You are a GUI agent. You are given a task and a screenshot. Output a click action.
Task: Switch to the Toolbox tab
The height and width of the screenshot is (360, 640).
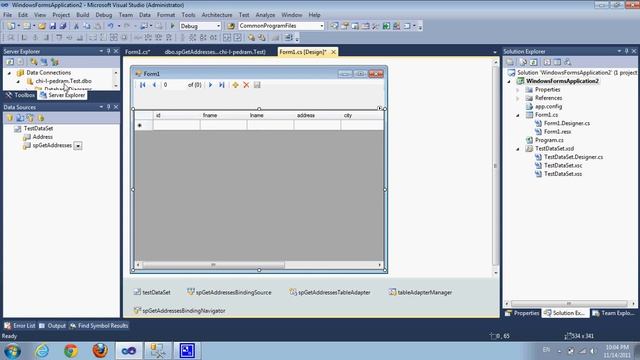(x=20, y=95)
